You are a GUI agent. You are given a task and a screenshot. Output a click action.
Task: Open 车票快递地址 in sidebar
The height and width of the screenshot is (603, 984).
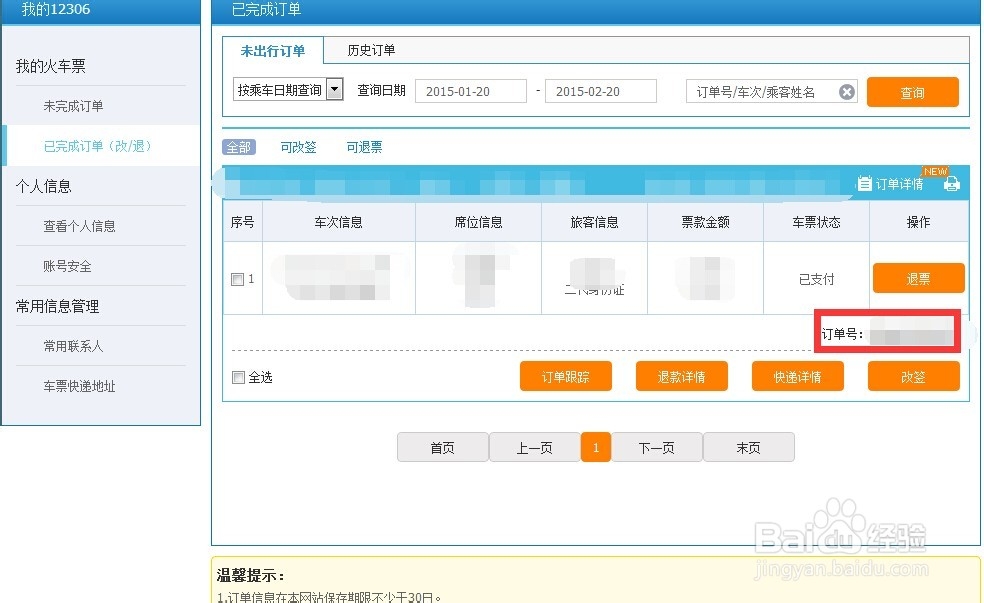[79, 386]
